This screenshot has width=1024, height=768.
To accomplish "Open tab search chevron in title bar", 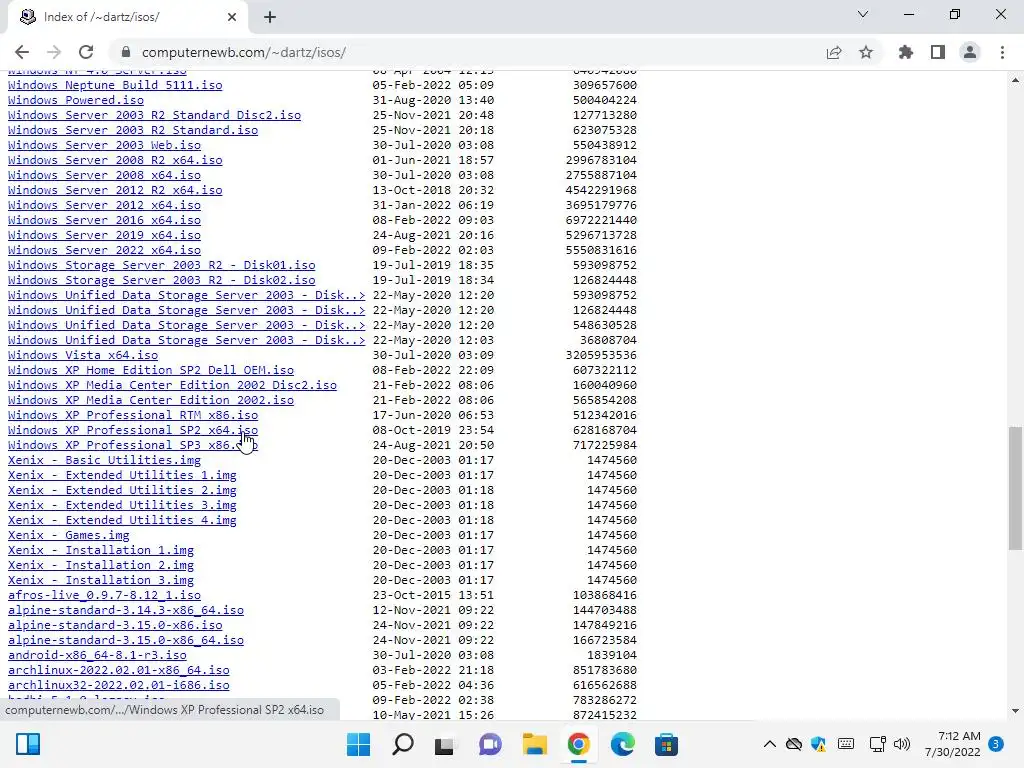I will pos(863,14).
